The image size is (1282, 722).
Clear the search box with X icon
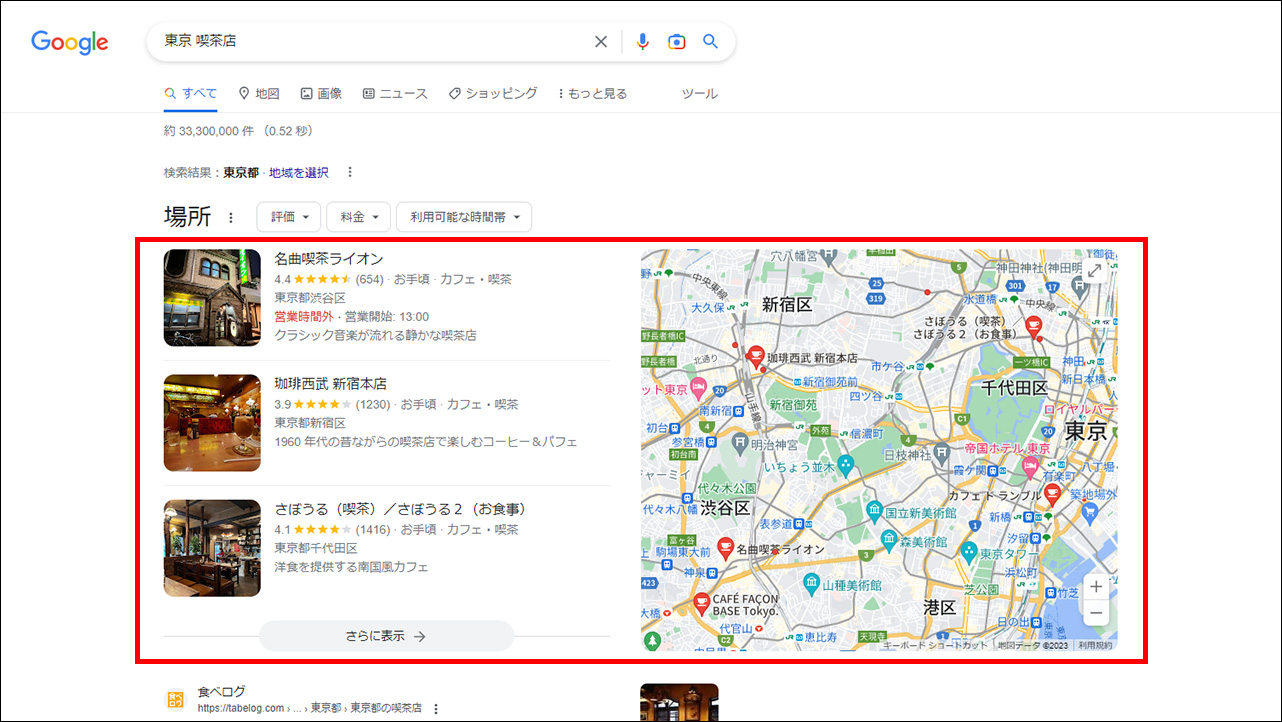[601, 42]
